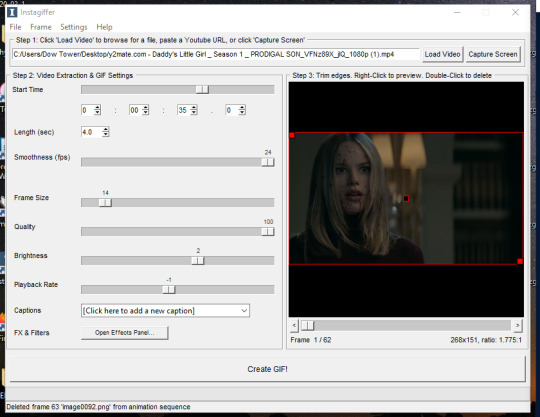Click the frame scrollbar left arrow
This screenshot has height=417, width=540.
(x=294, y=325)
